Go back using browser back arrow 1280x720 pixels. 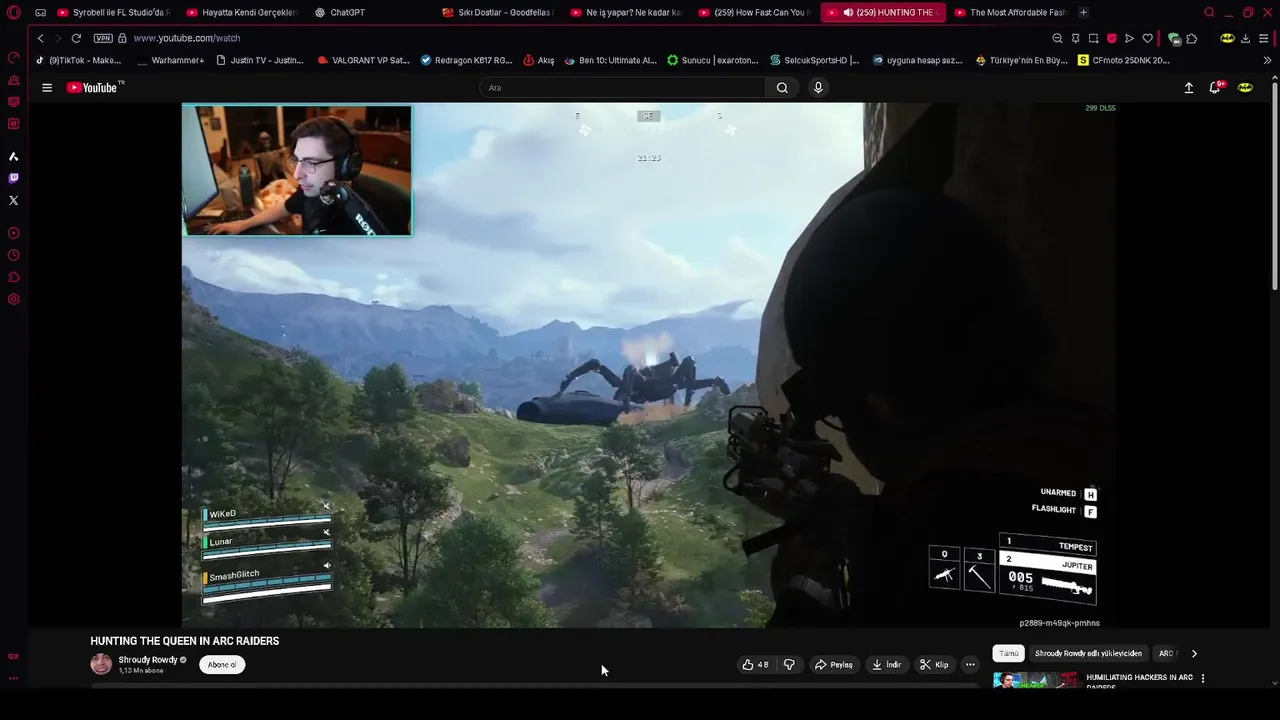pyautogui.click(x=40, y=38)
